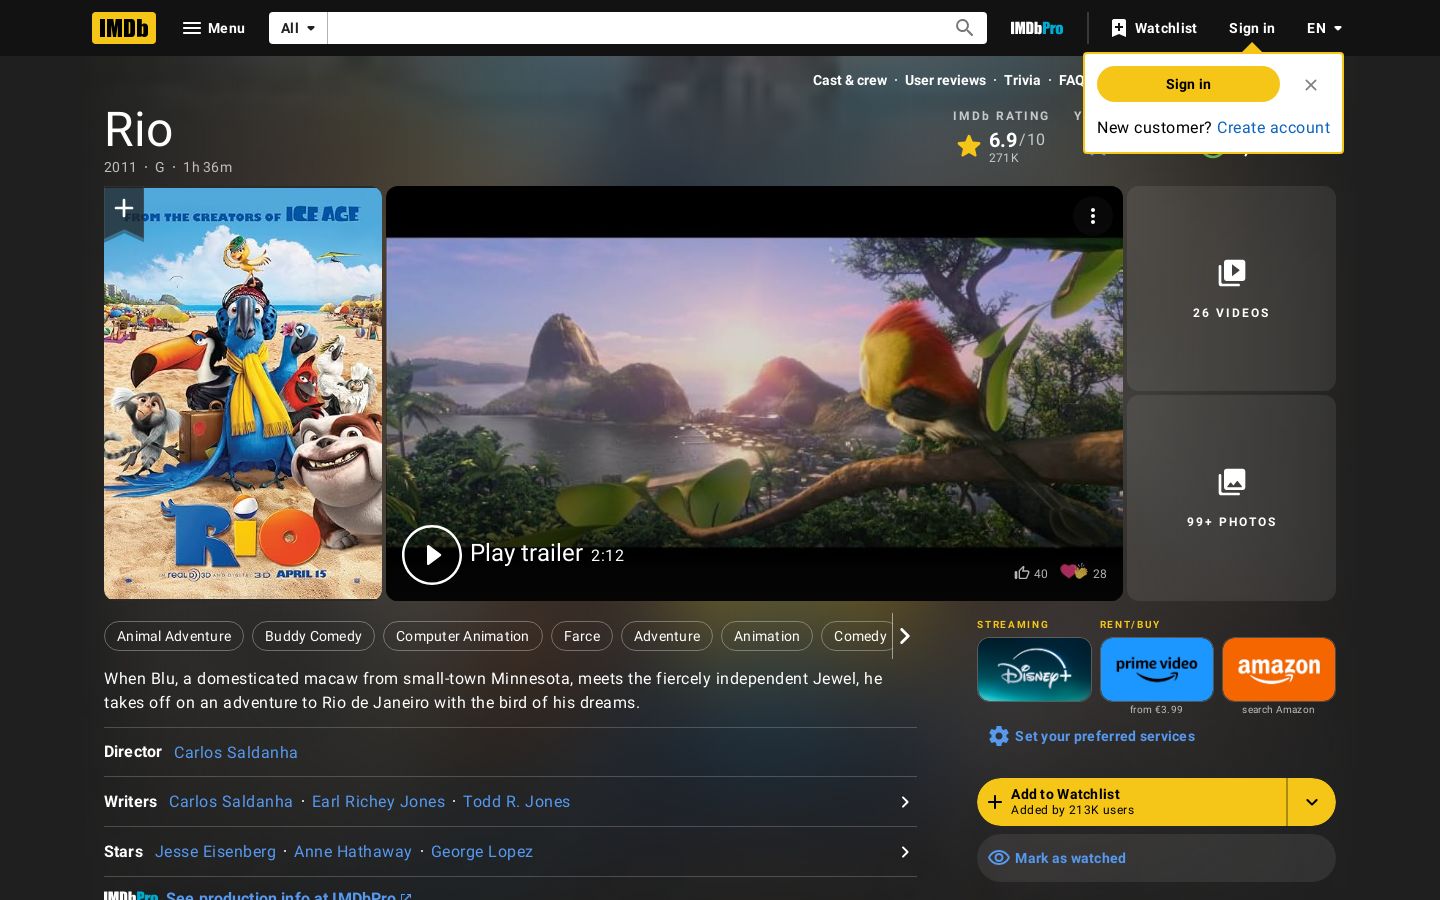This screenshot has height=900, width=1440.
Task: Select the Animation genre chip
Action: [767, 636]
